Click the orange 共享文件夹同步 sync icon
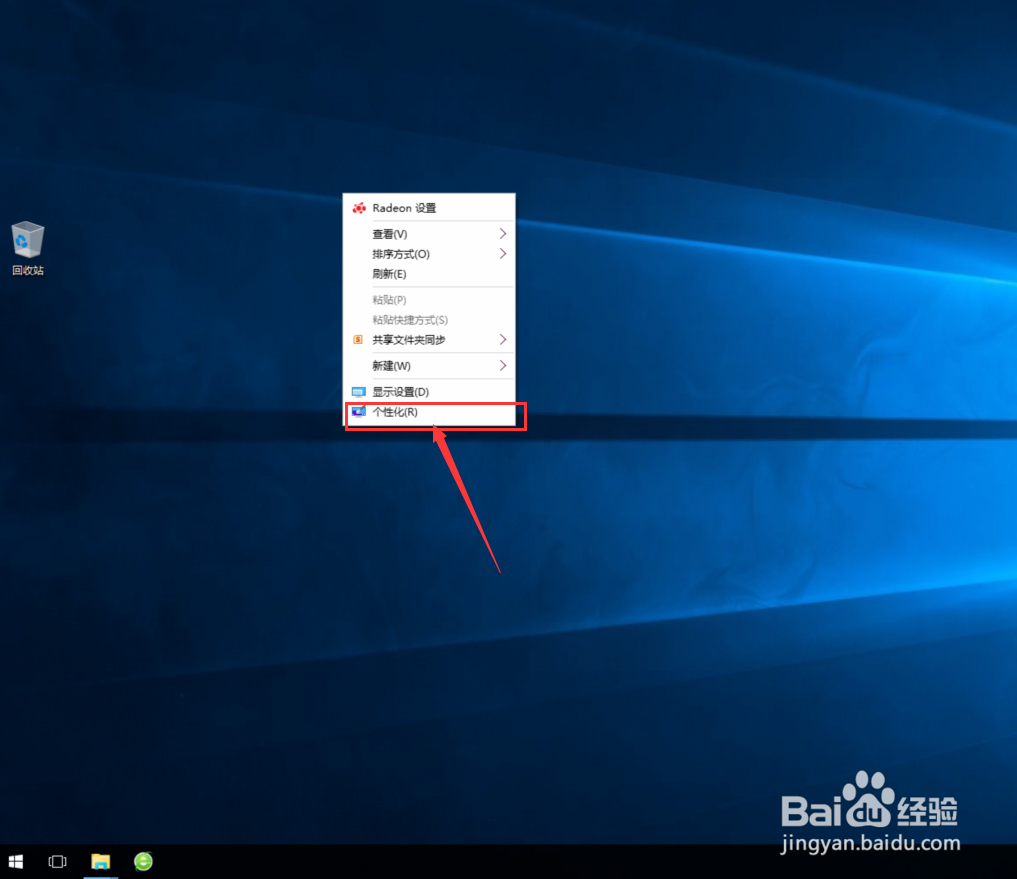The width and height of the screenshot is (1017, 879). pos(358,340)
